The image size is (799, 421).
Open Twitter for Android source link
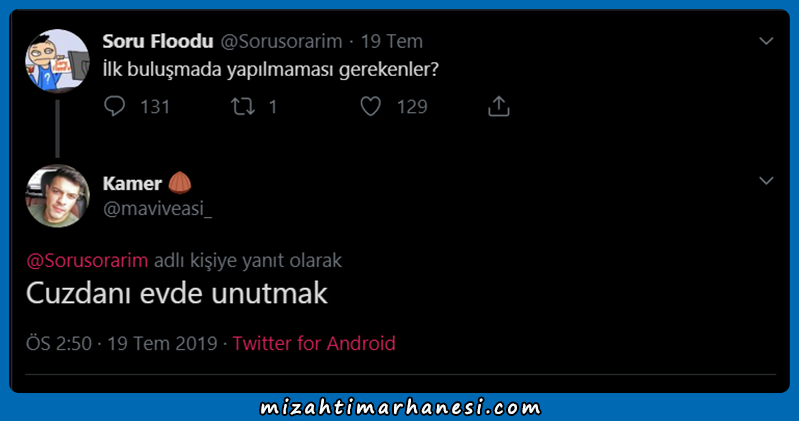(x=314, y=343)
